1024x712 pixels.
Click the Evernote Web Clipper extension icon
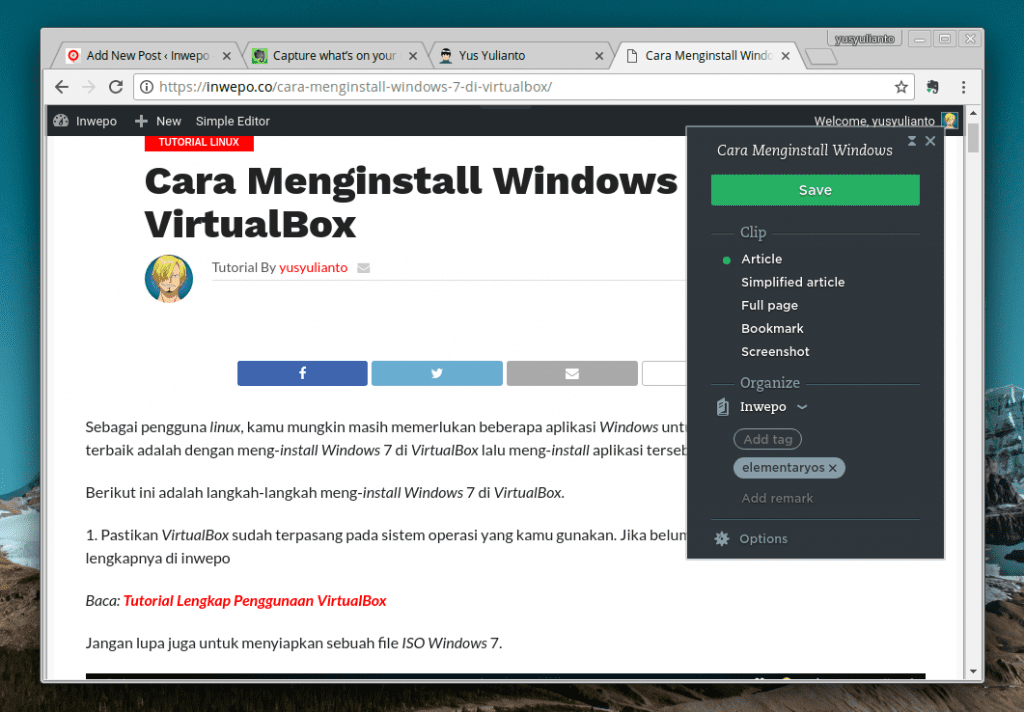tap(933, 87)
